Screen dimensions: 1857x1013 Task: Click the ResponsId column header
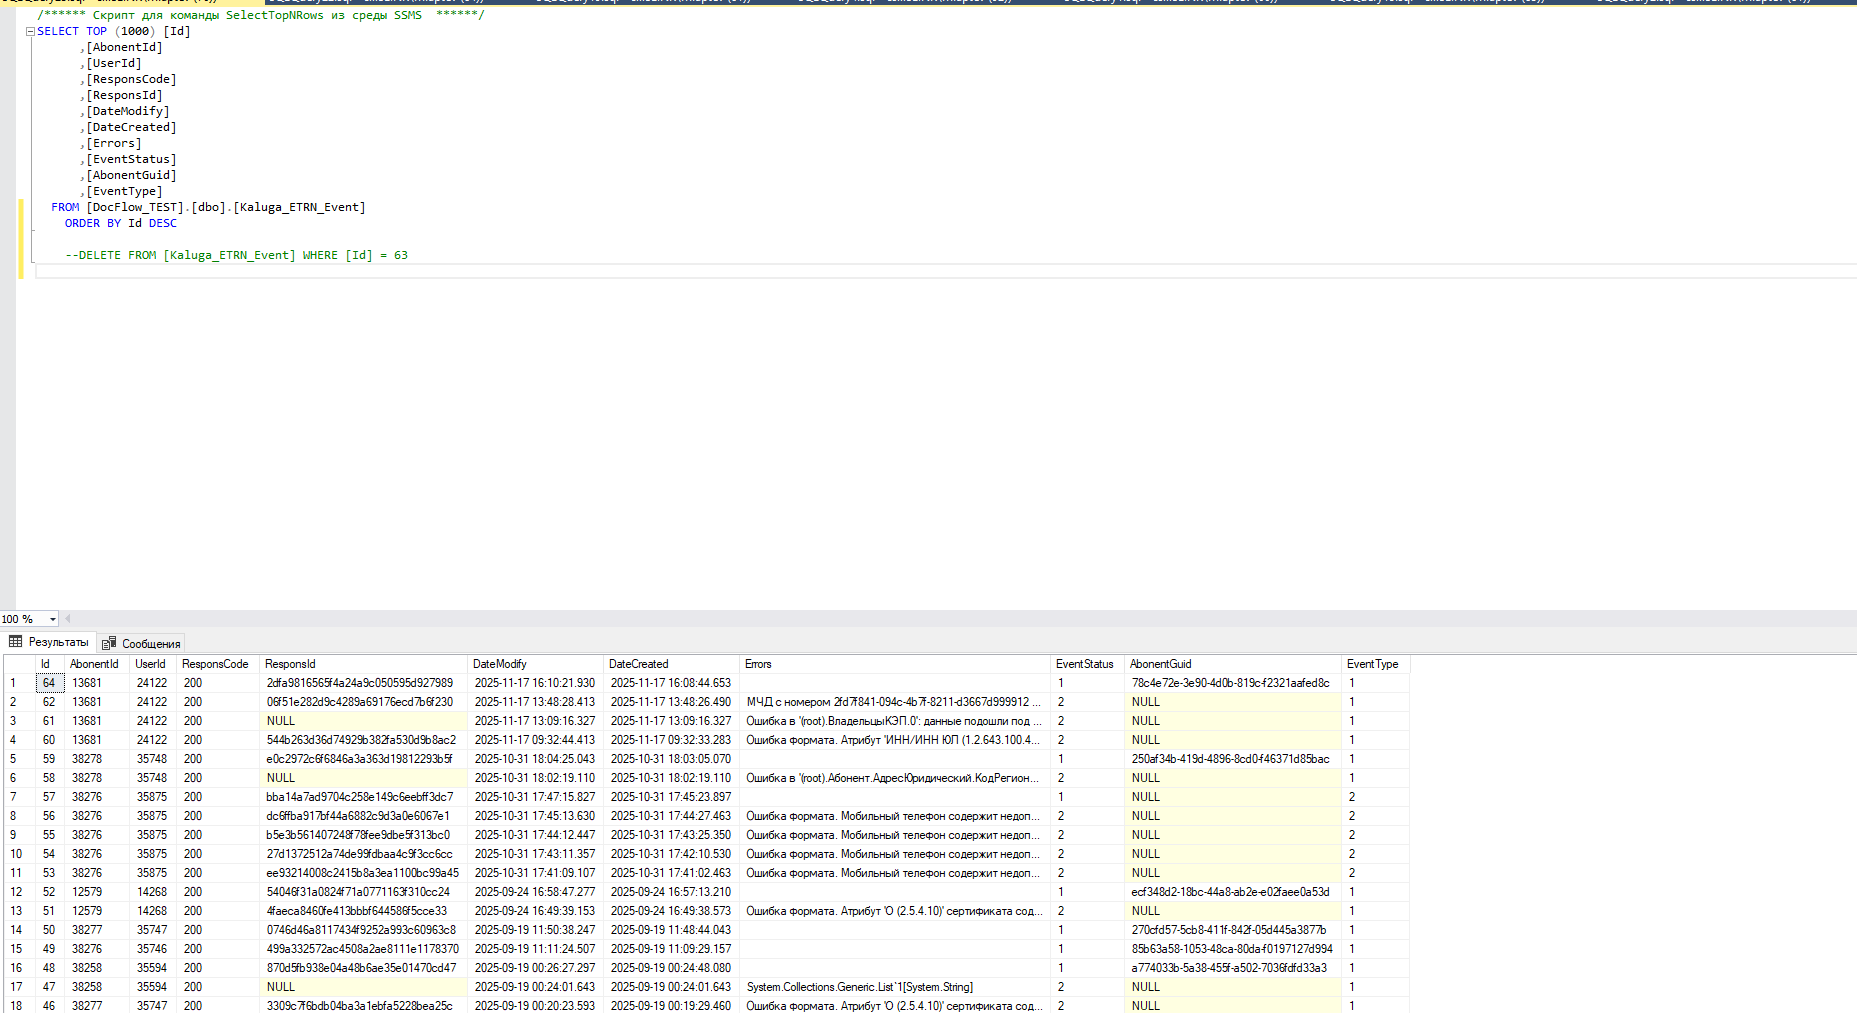364,664
